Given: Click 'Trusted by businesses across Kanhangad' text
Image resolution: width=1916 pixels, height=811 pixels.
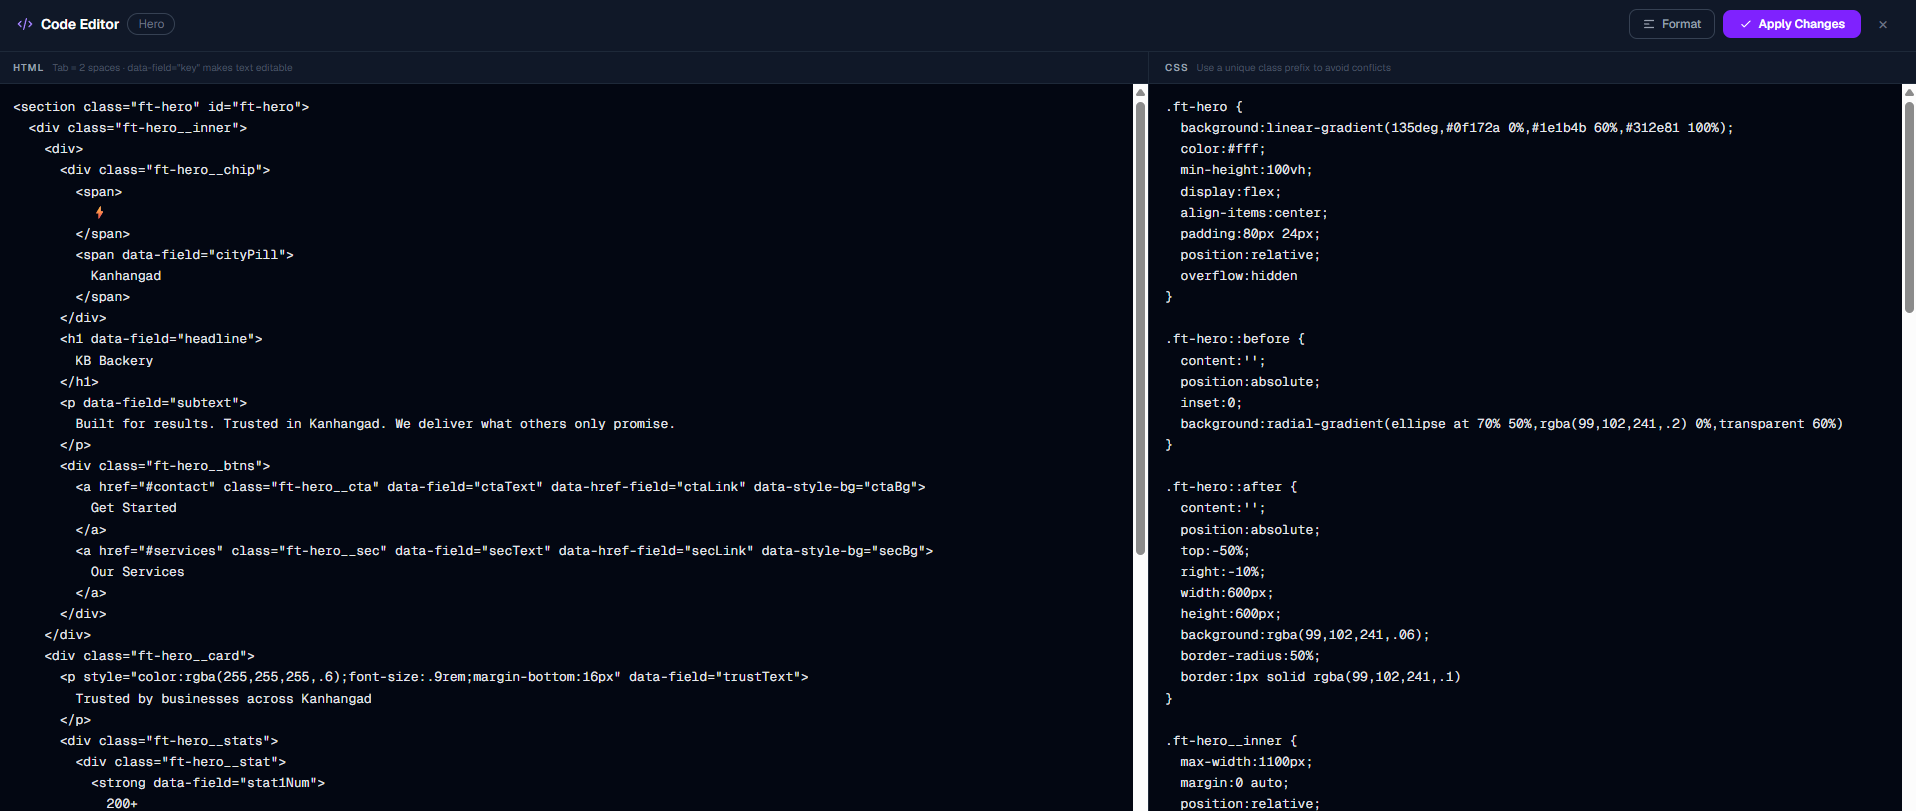Looking at the screenshot, I should click(x=223, y=699).
